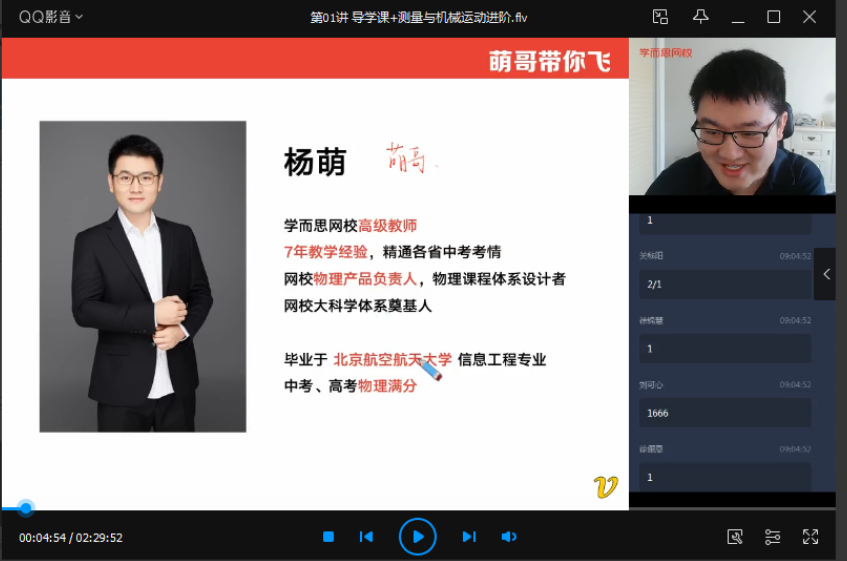847x561 pixels.
Task: Open the video toolbox icon
Action: (735, 537)
